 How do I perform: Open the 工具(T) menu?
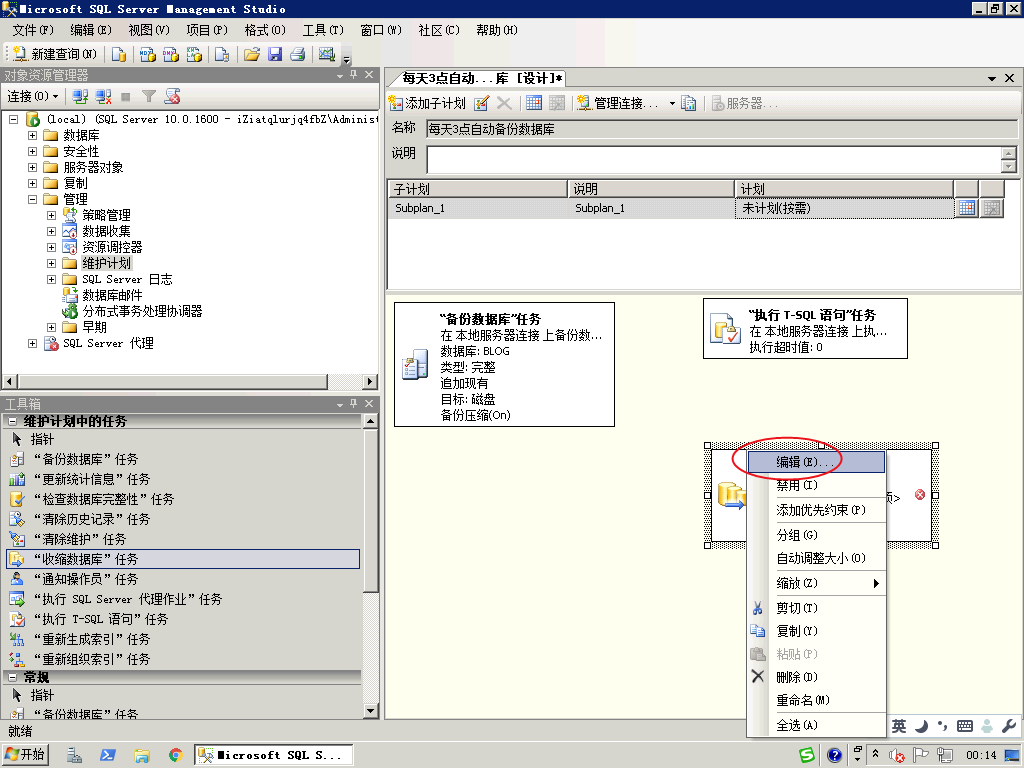323,30
